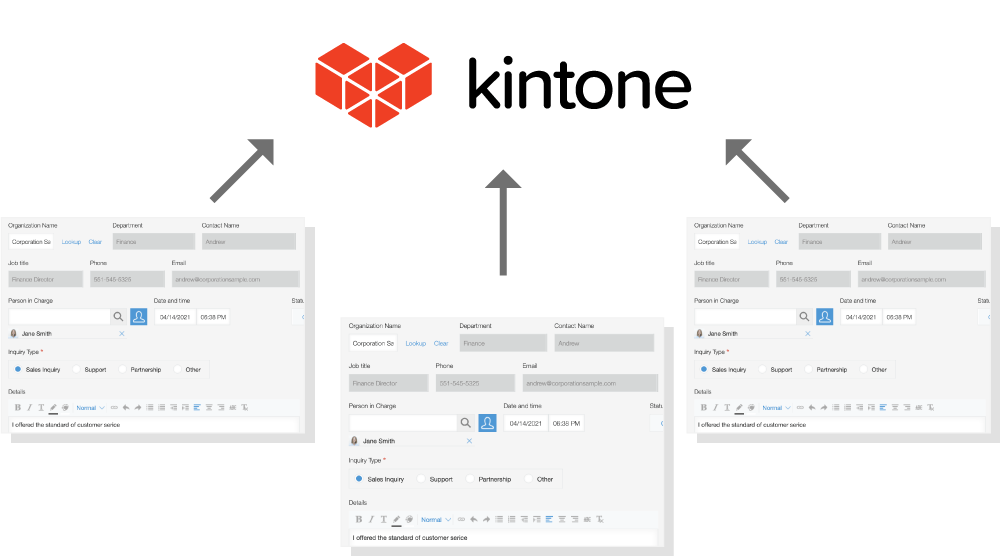Click the blue user picker icon in the left form
Screen dimensions: 1000x556
pyautogui.click(x=139, y=316)
